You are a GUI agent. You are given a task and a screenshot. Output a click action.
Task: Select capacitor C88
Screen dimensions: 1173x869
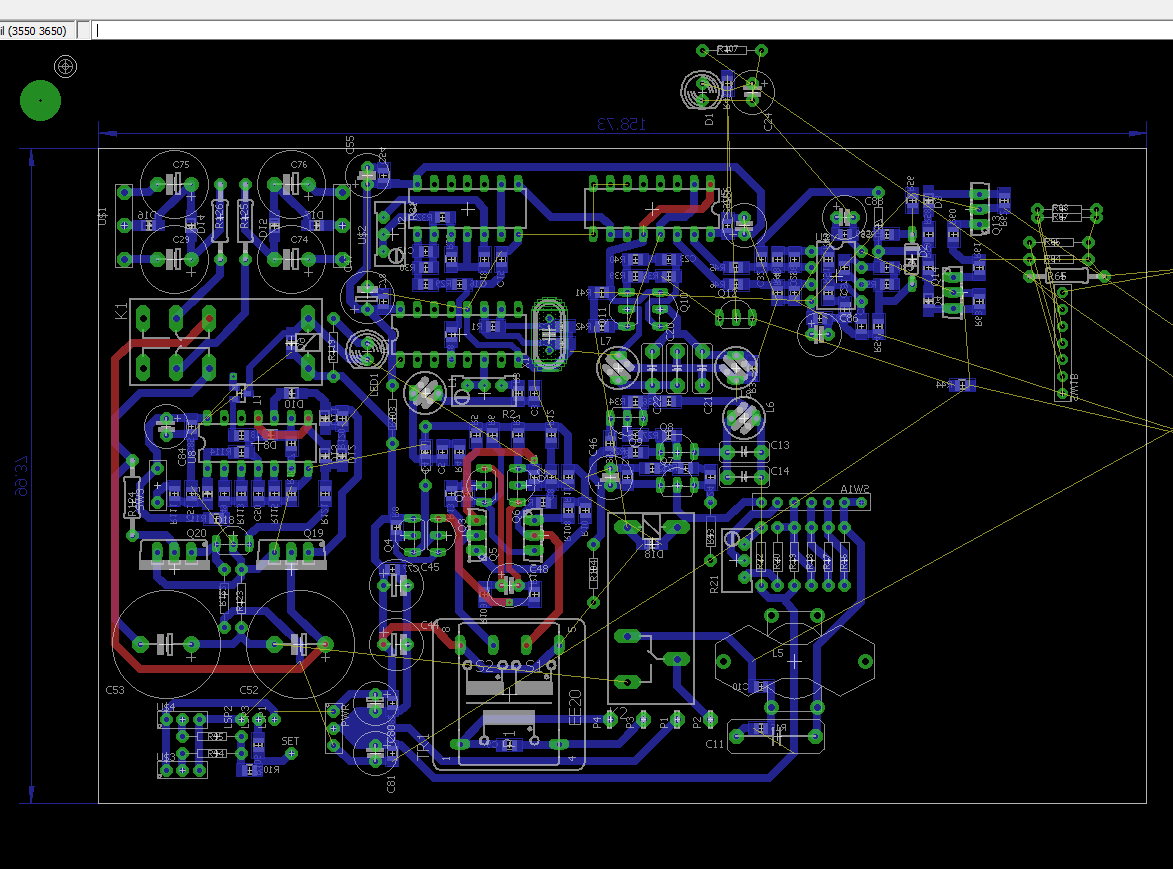(x=843, y=217)
